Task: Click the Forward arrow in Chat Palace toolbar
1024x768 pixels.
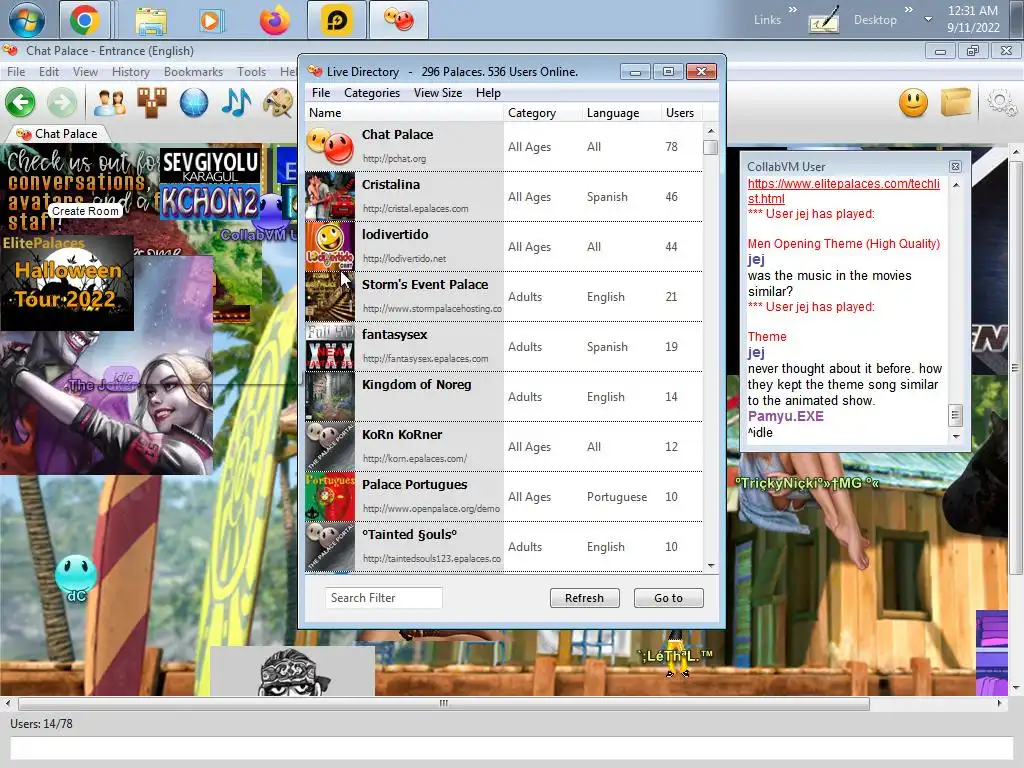Action: point(62,103)
